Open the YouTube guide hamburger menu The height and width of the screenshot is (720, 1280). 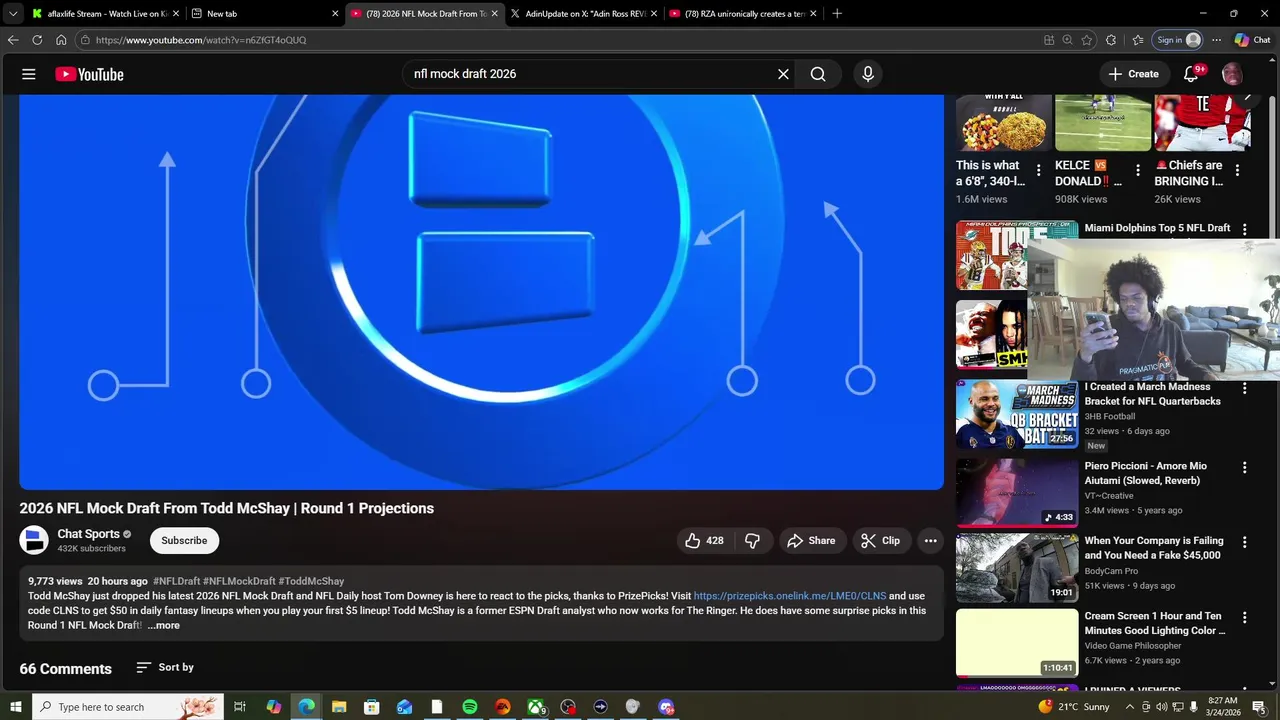click(29, 74)
